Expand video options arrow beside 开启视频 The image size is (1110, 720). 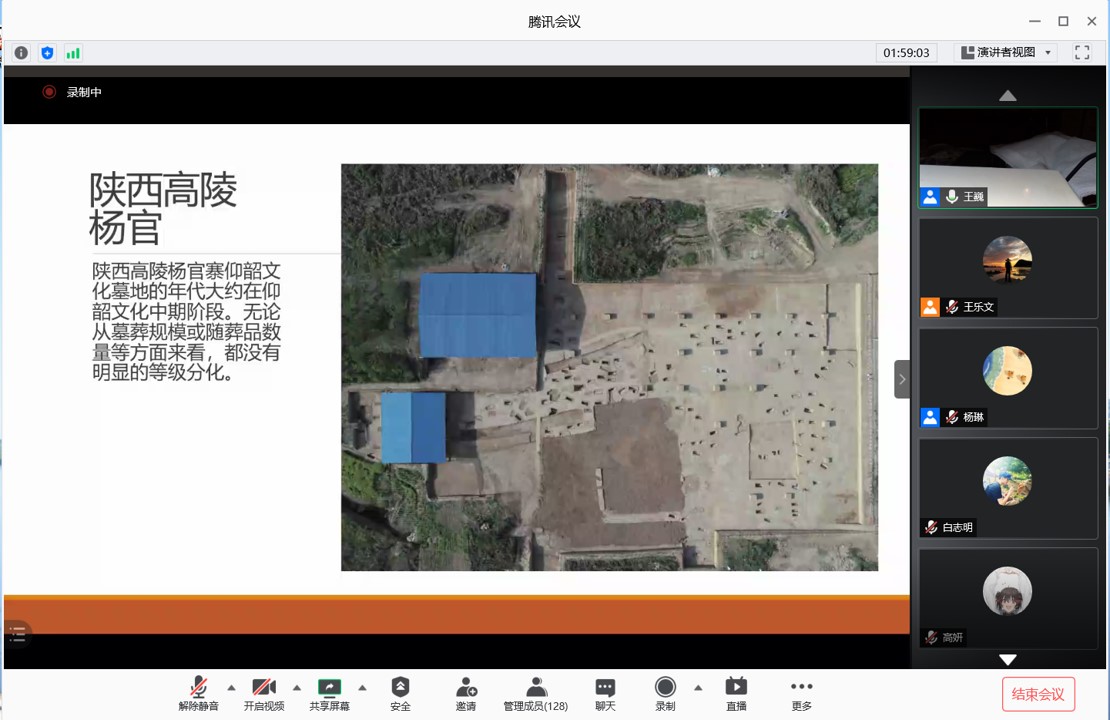(297, 687)
